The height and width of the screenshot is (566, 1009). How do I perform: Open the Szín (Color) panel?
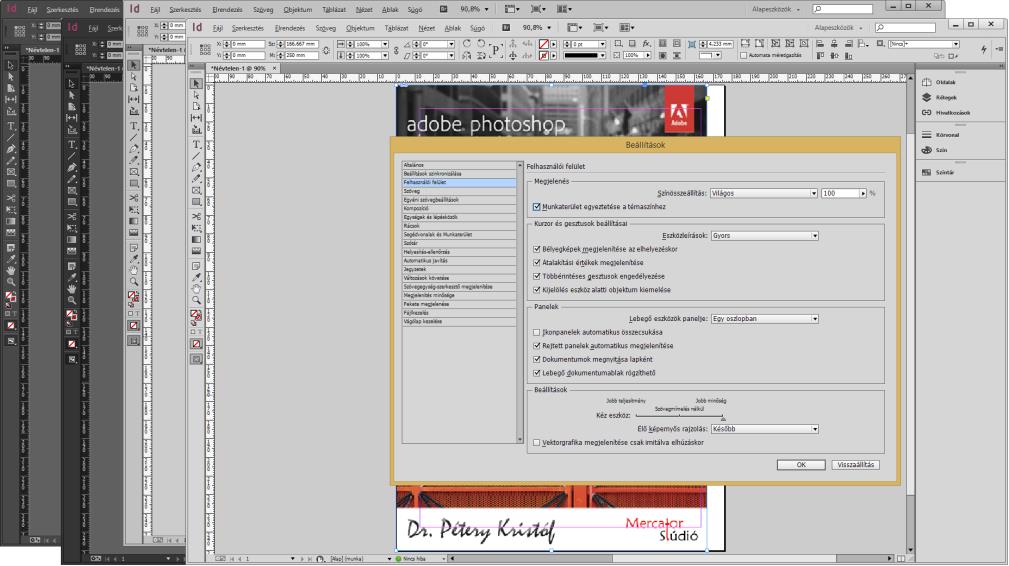pyautogui.click(x=934, y=150)
